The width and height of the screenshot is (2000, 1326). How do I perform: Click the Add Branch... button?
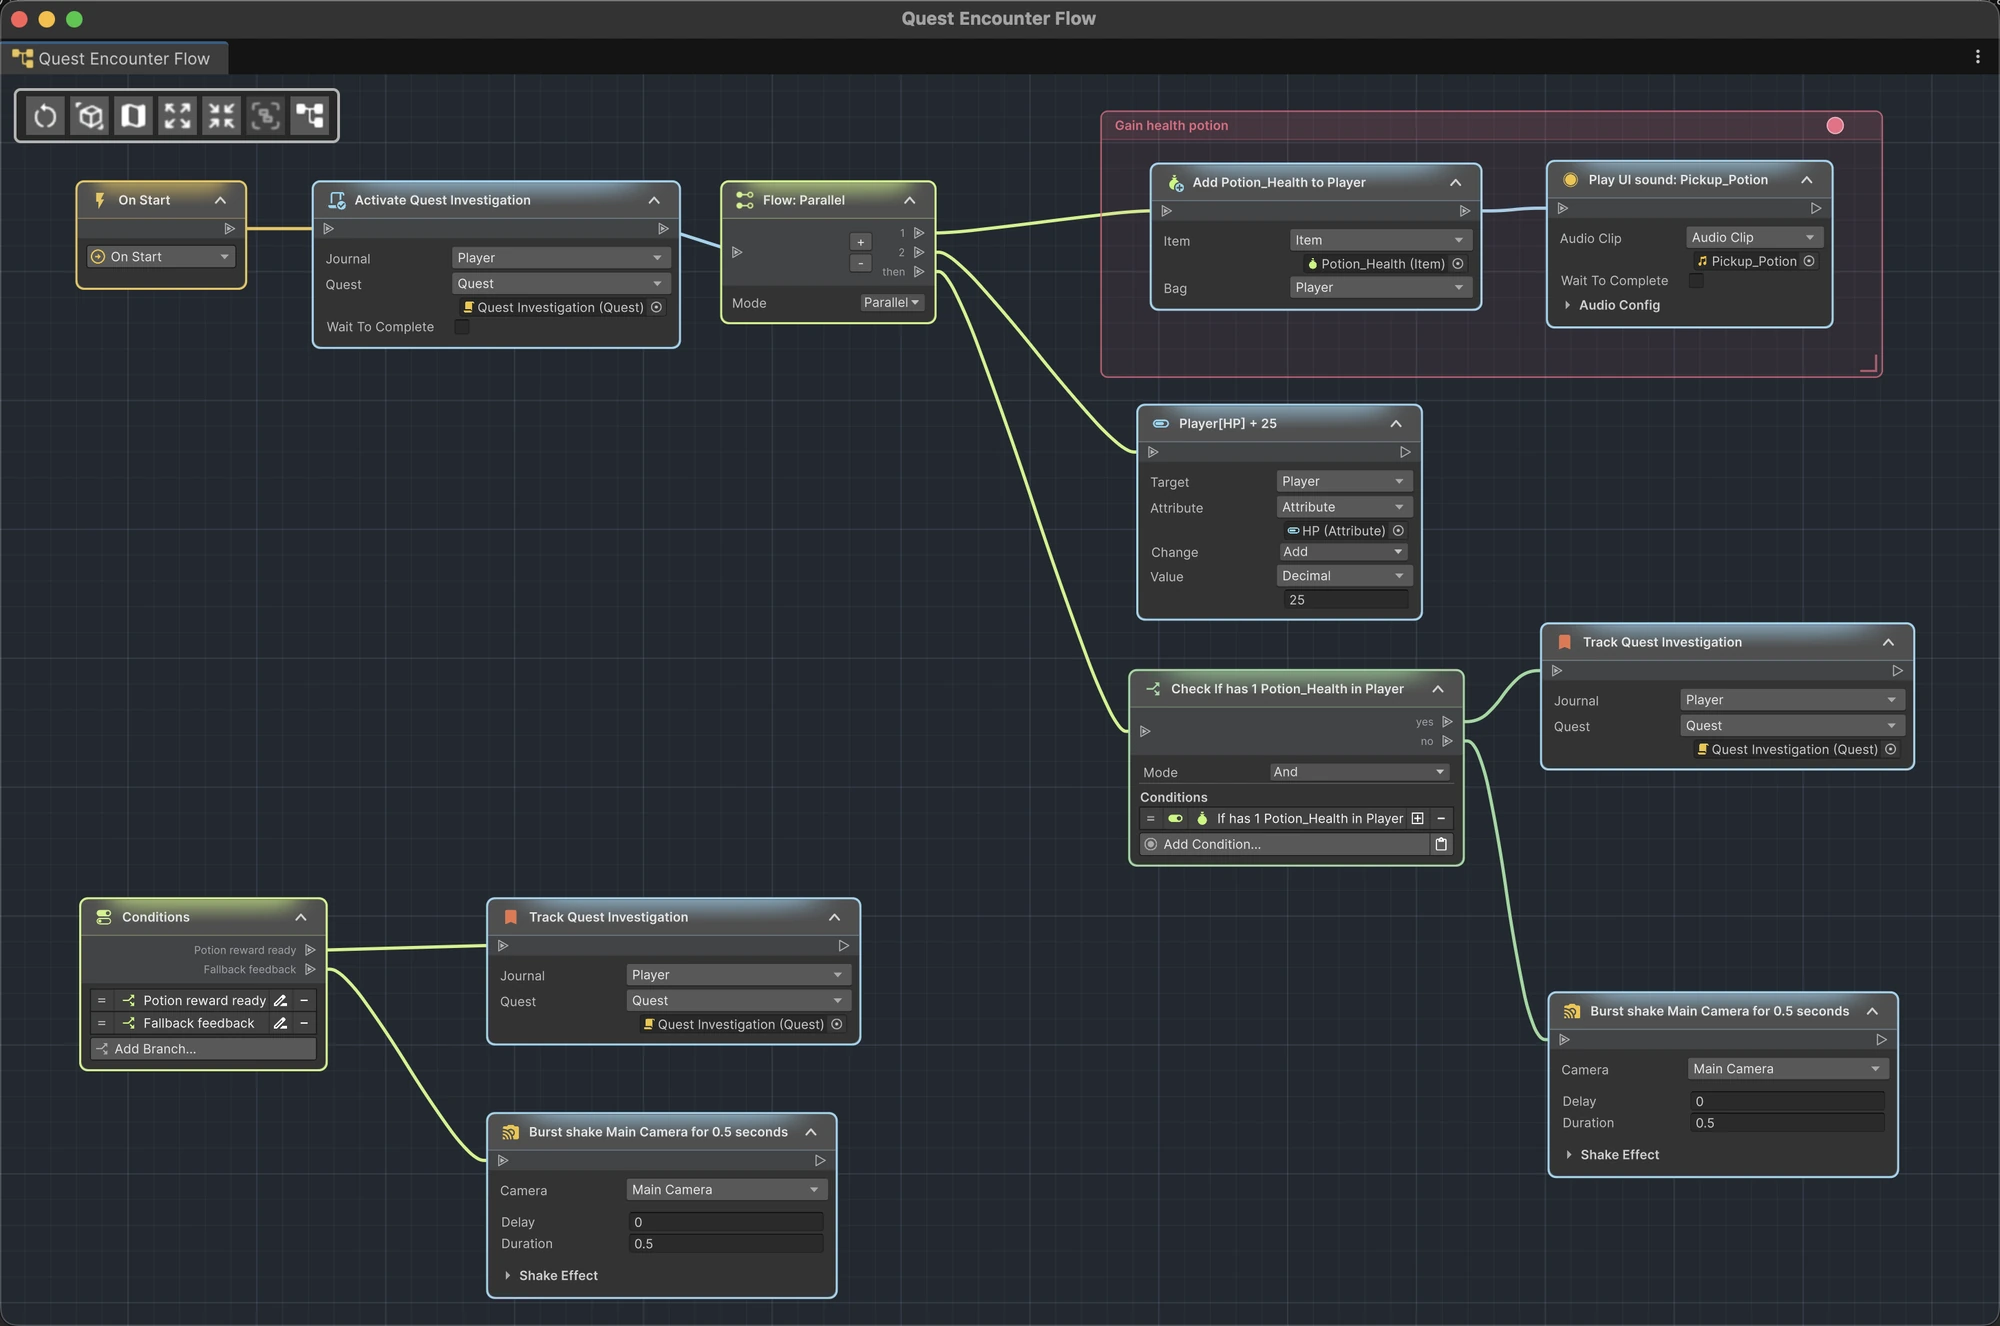[203, 1049]
